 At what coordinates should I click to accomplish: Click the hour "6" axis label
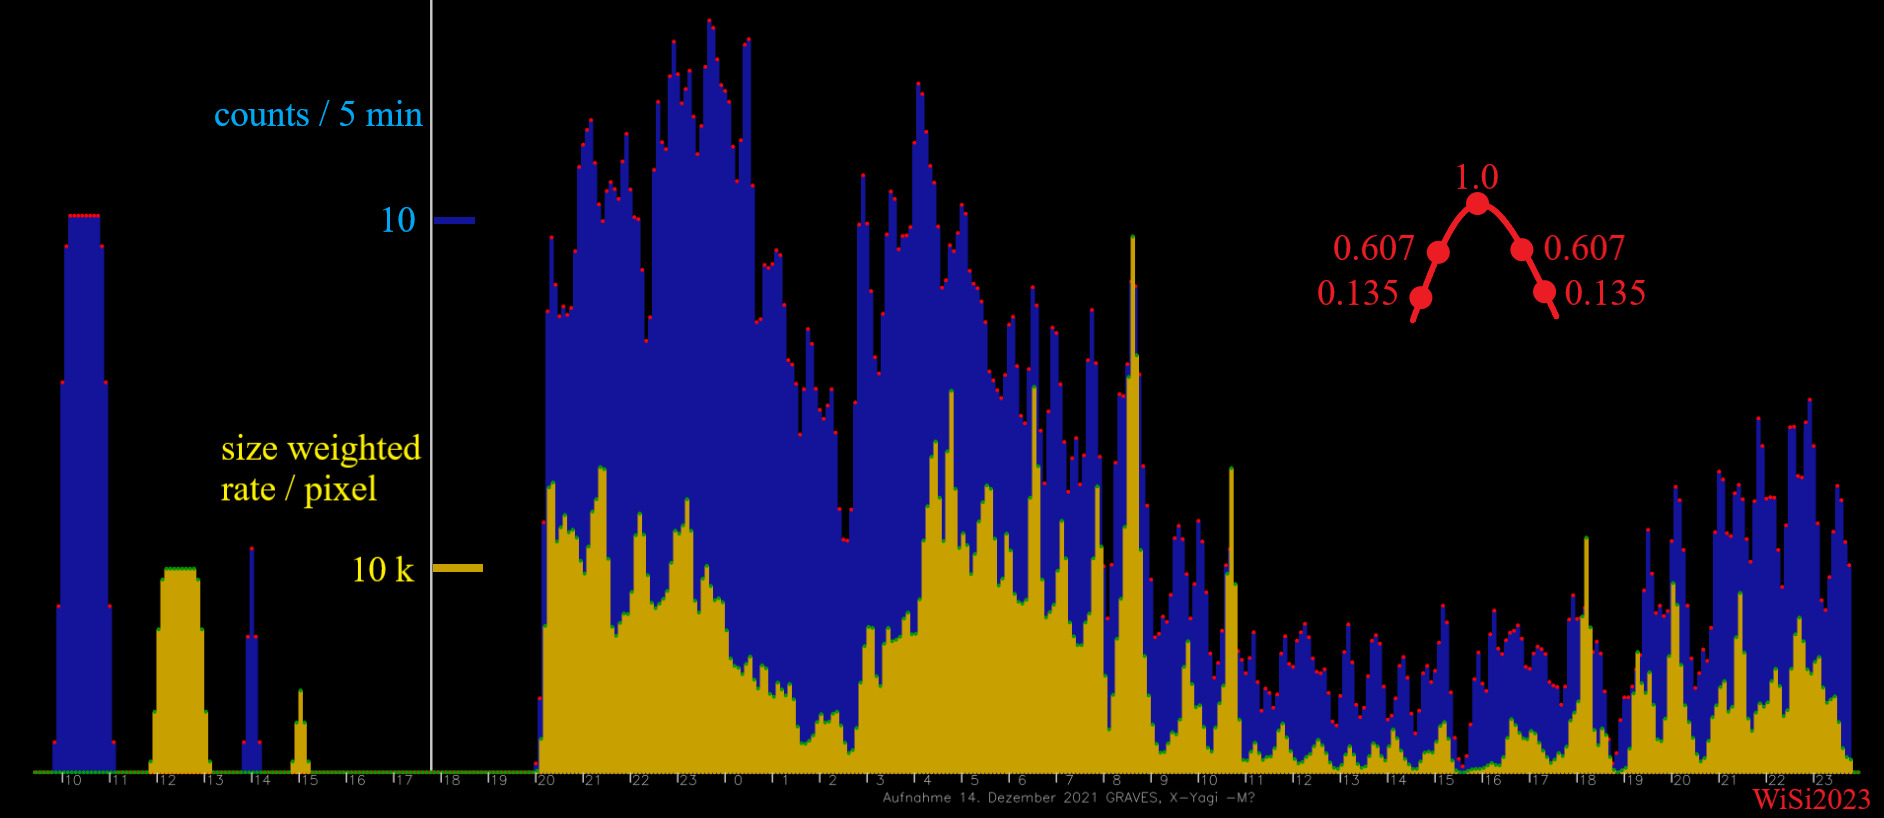click(1022, 780)
